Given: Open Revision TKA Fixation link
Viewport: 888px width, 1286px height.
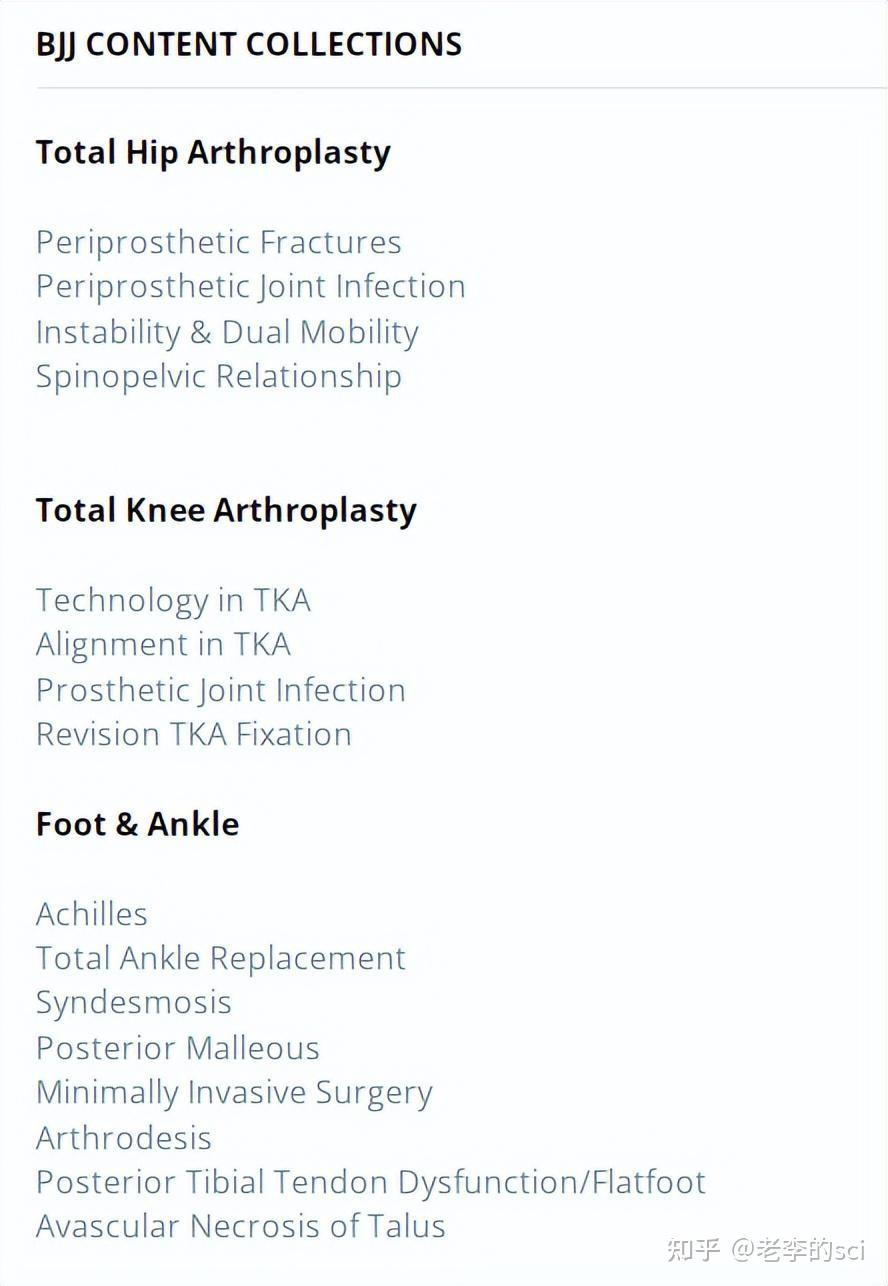Looking at the screenshot, I should tap(193, 734).
